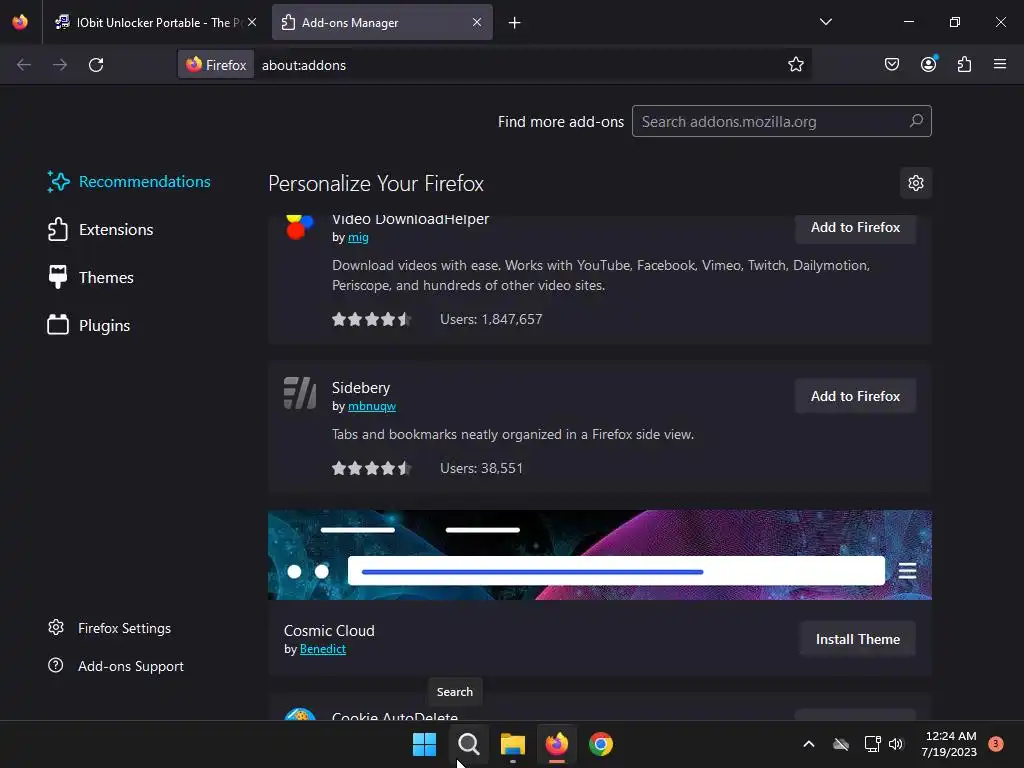Open the network status tray icon
Screen dimensions: 1024x768
click(872, 744)
